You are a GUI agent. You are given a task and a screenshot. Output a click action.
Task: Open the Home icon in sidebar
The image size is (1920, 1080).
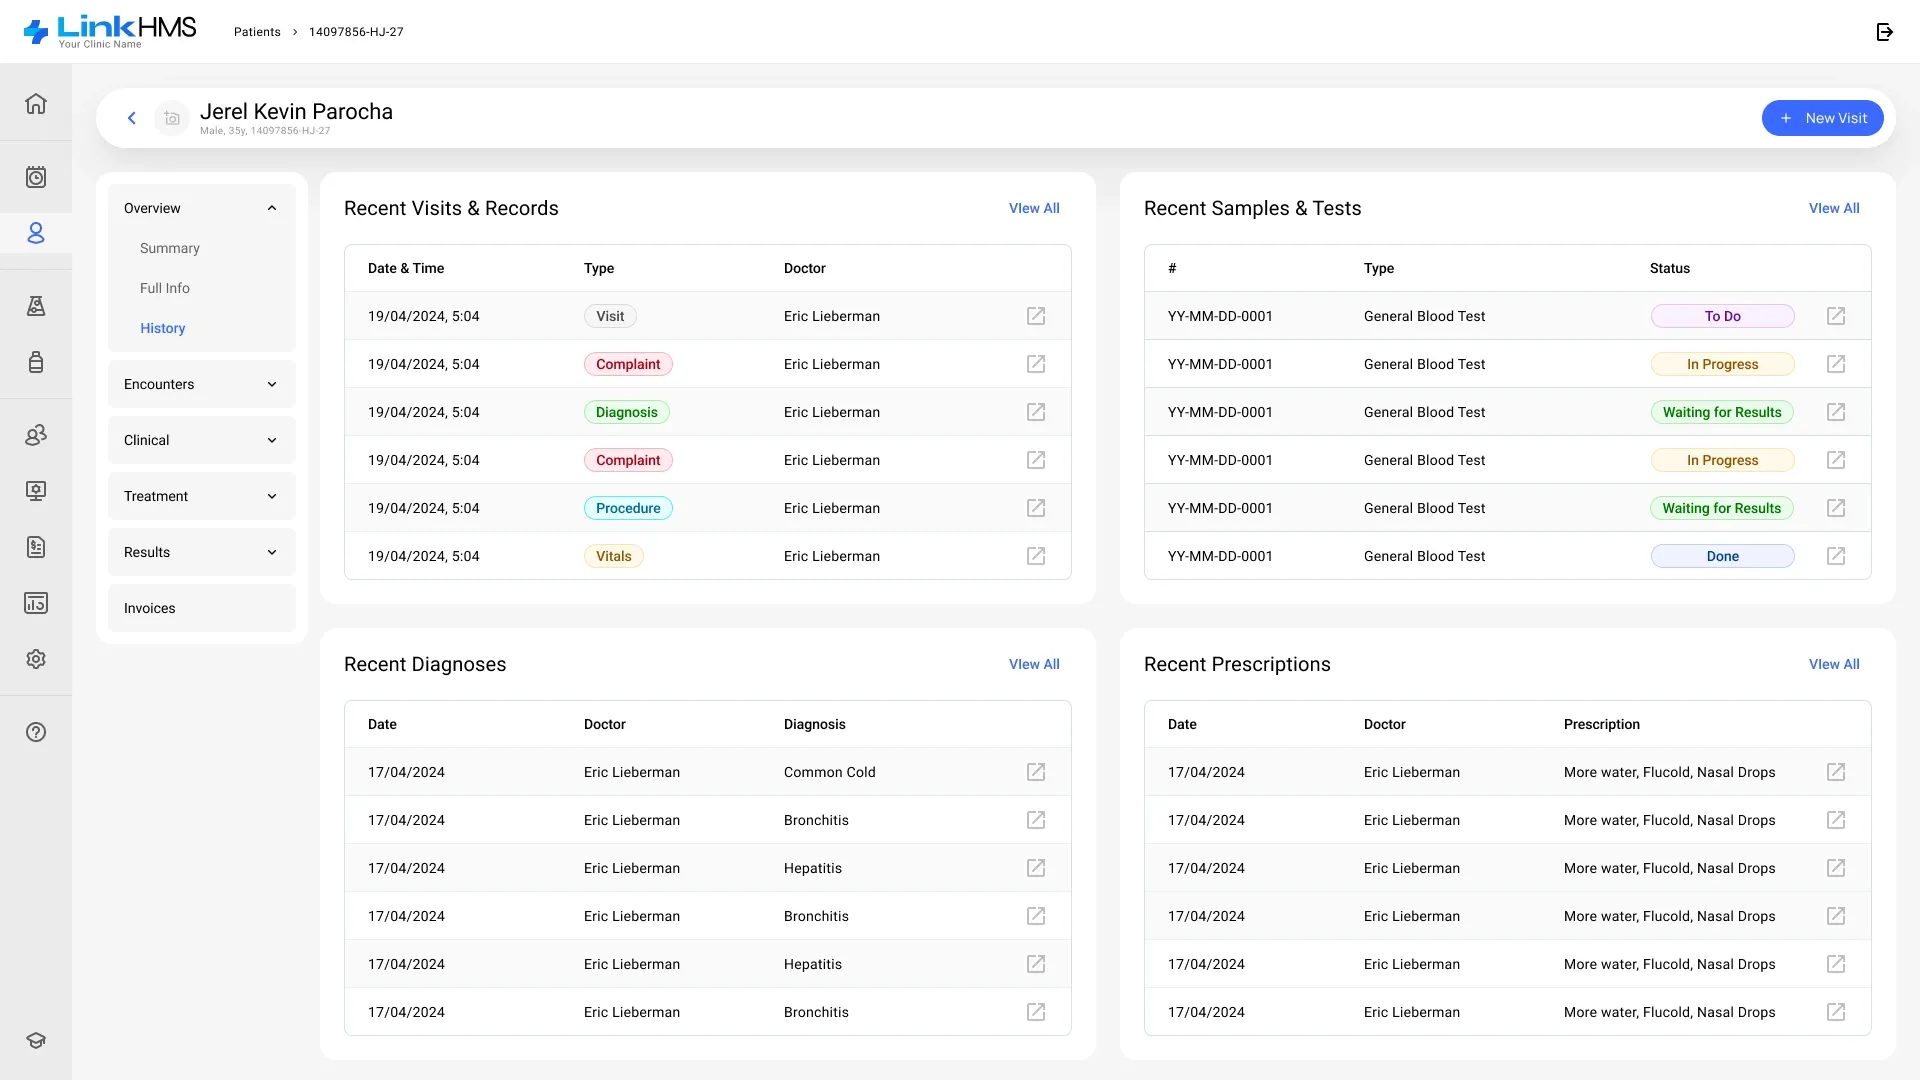[36, 104]
